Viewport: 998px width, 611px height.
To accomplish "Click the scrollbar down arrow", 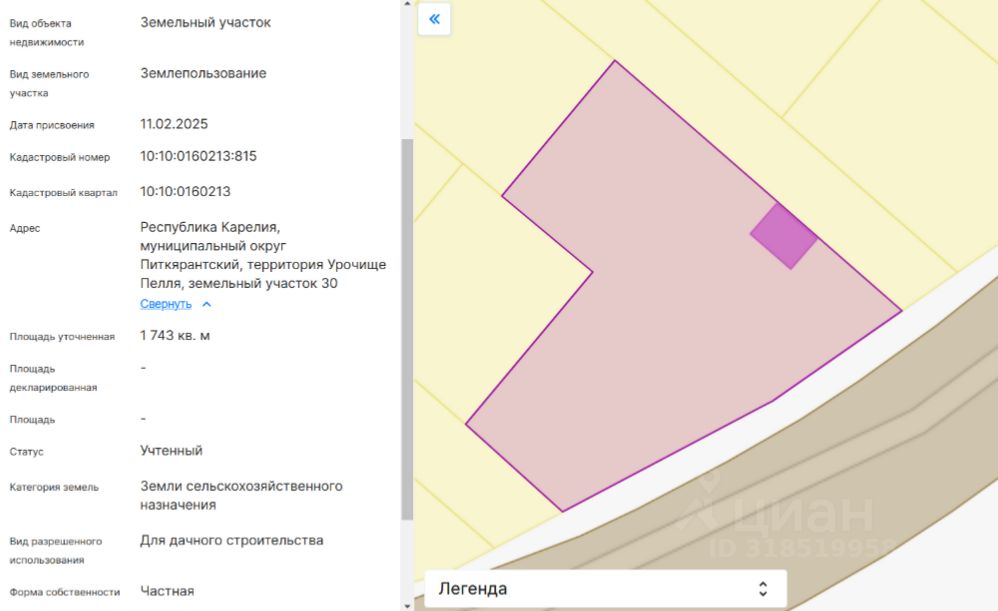I will pos(407,606).
